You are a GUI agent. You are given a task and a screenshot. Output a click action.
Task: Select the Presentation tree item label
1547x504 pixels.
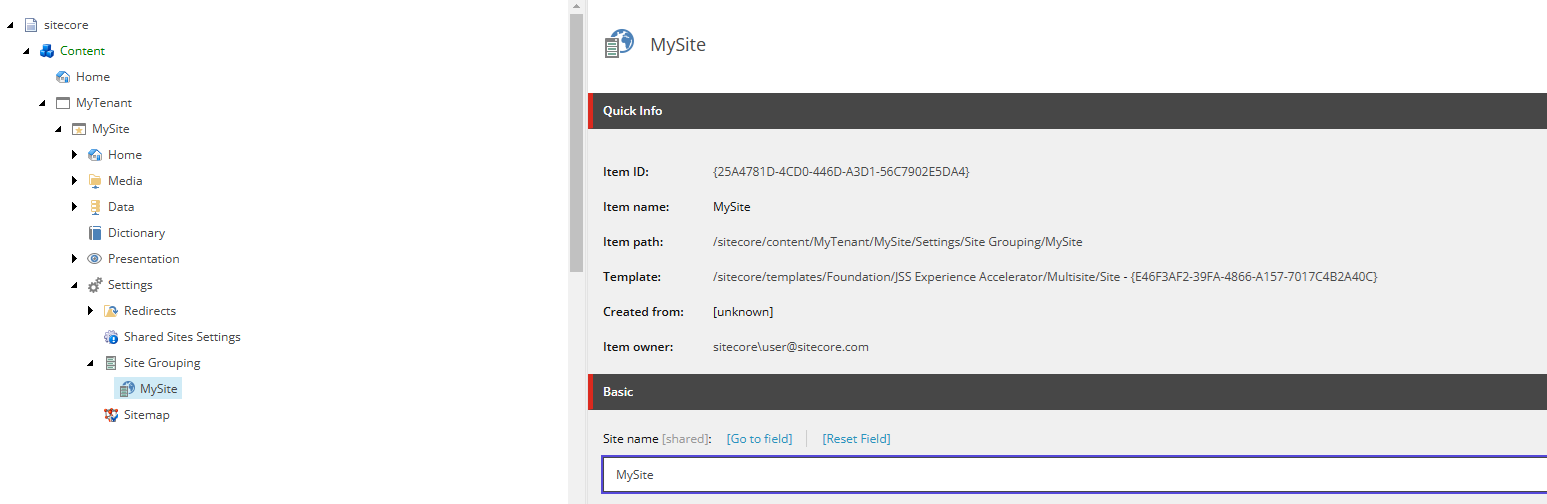coord(144,258)
